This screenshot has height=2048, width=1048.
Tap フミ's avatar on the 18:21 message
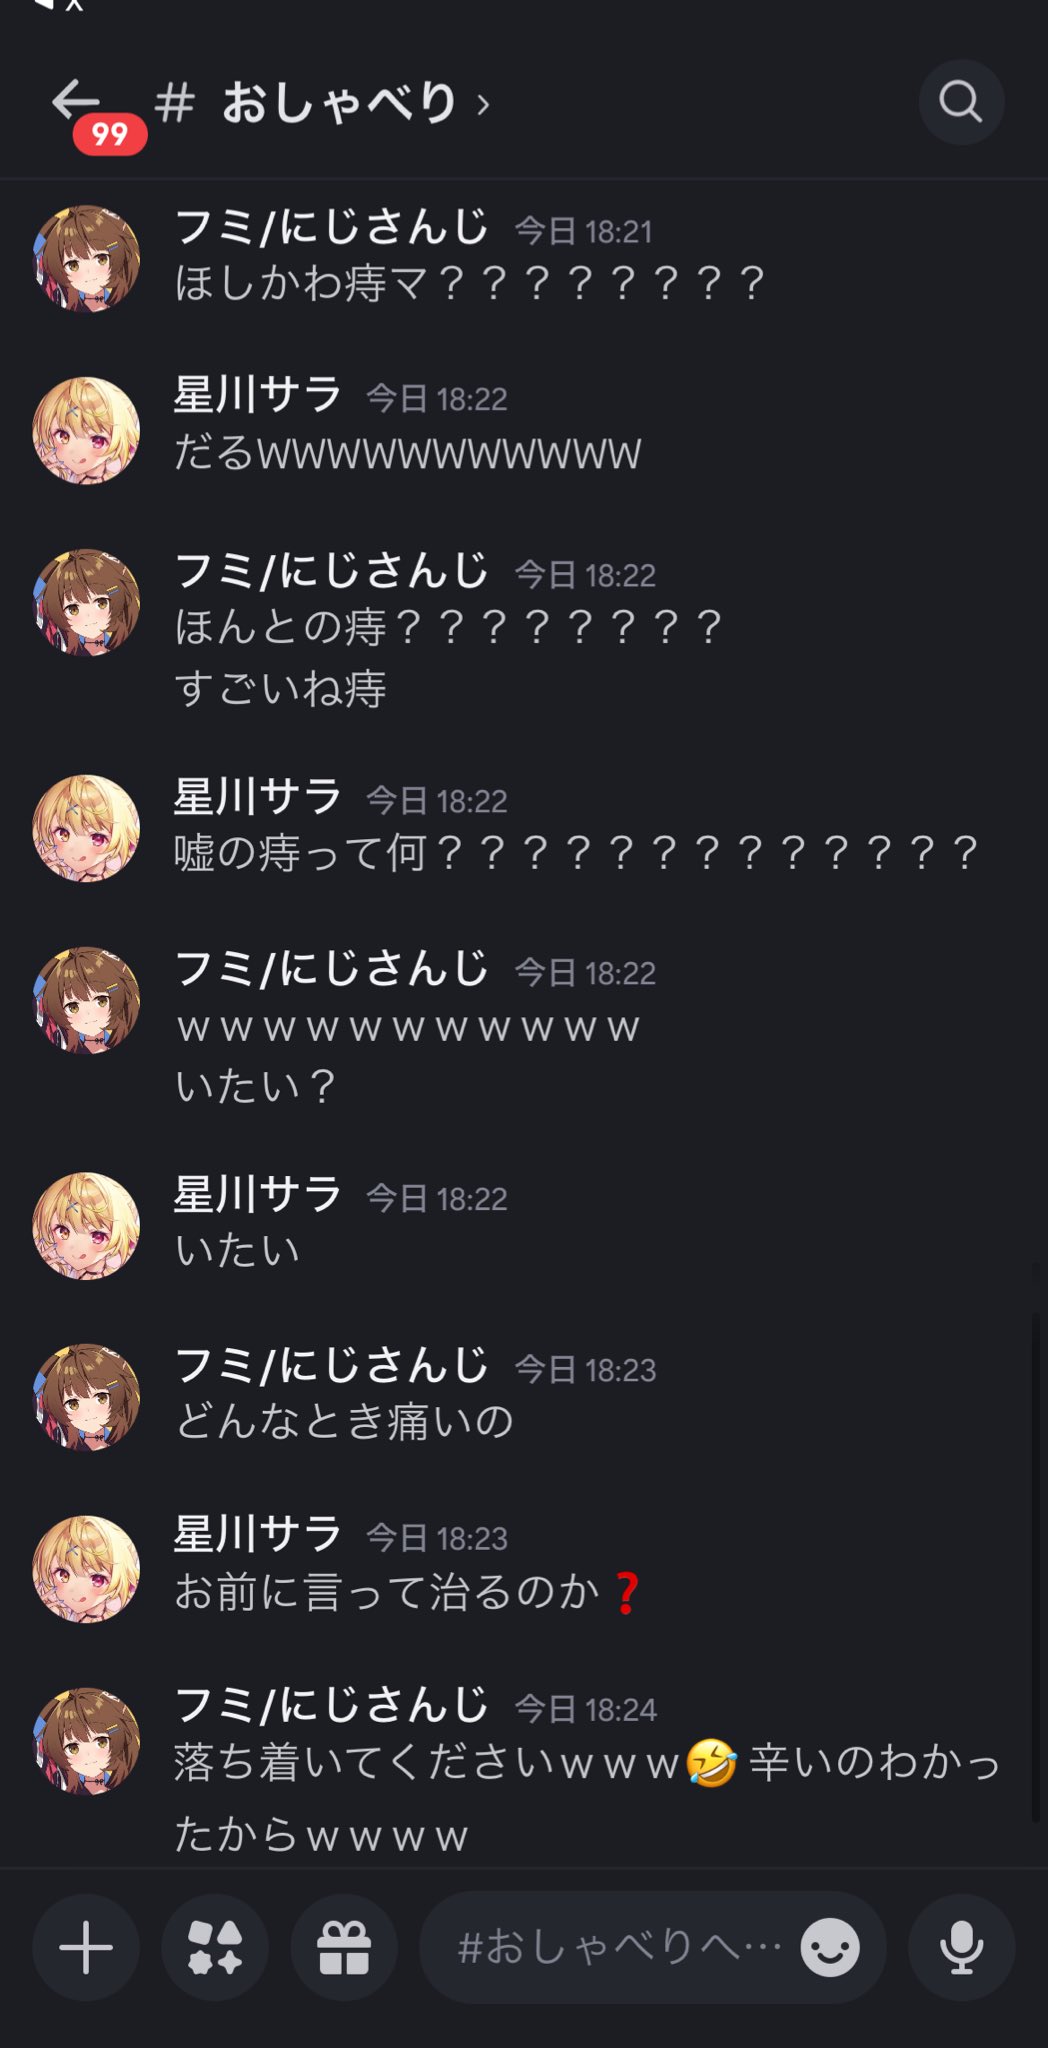(86, 258)
